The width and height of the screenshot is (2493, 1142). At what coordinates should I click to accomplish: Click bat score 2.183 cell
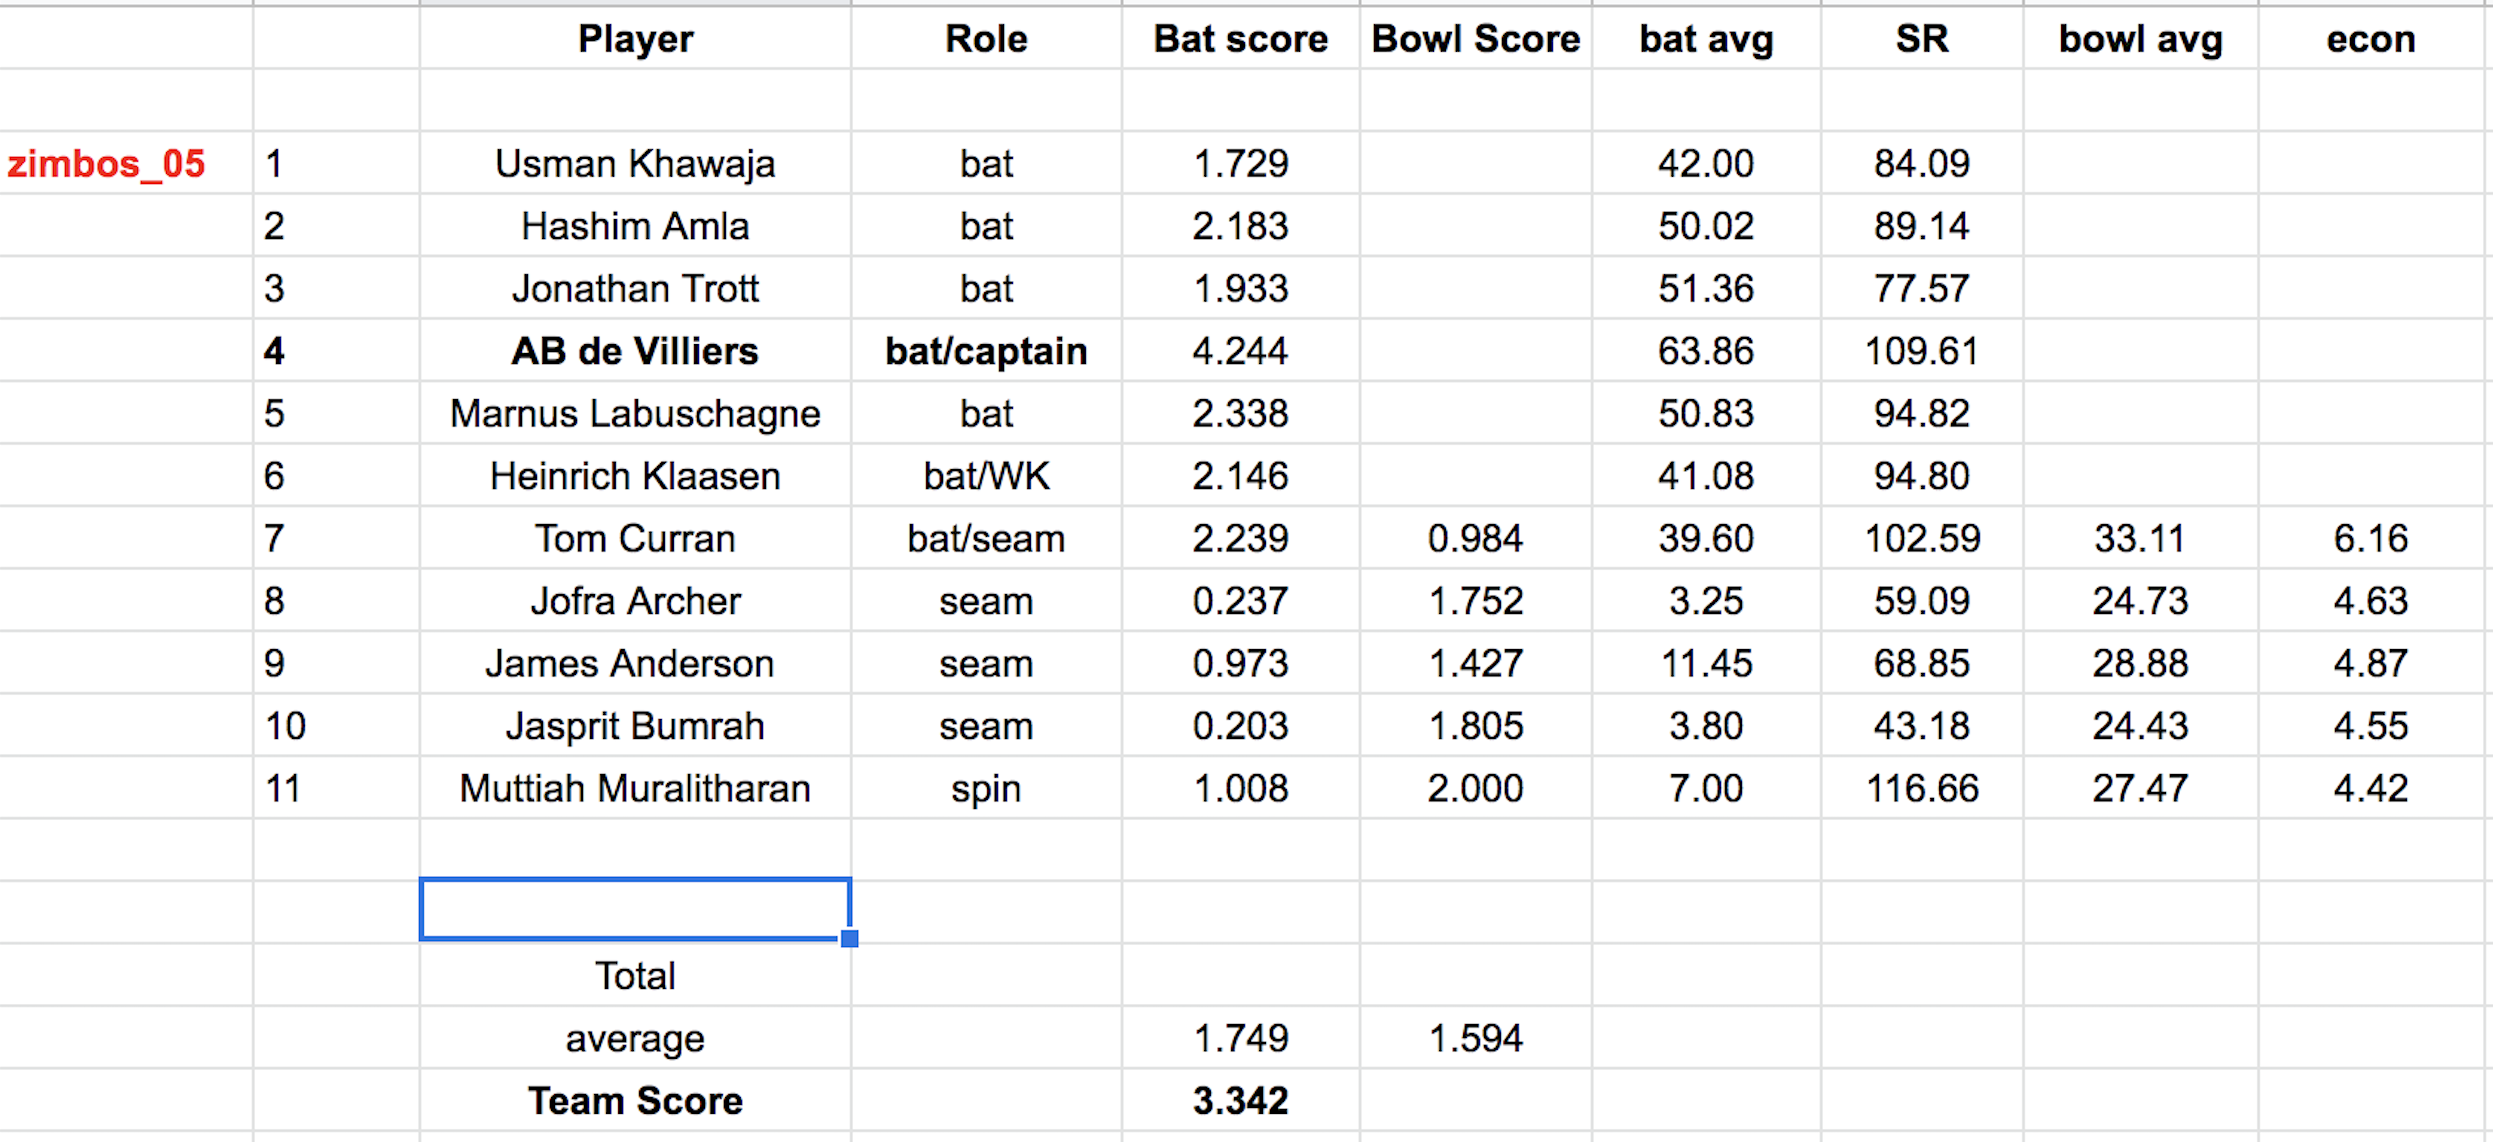coord(1240,226)
